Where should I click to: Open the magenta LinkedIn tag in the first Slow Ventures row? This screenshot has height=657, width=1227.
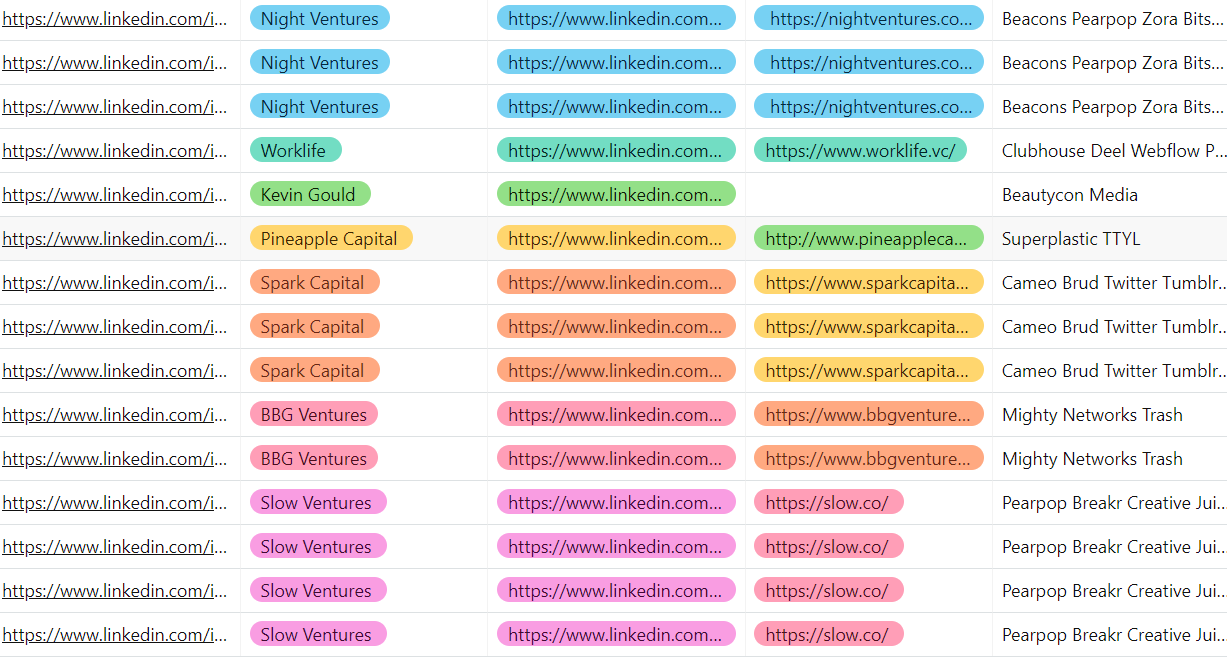coord(616,503)
